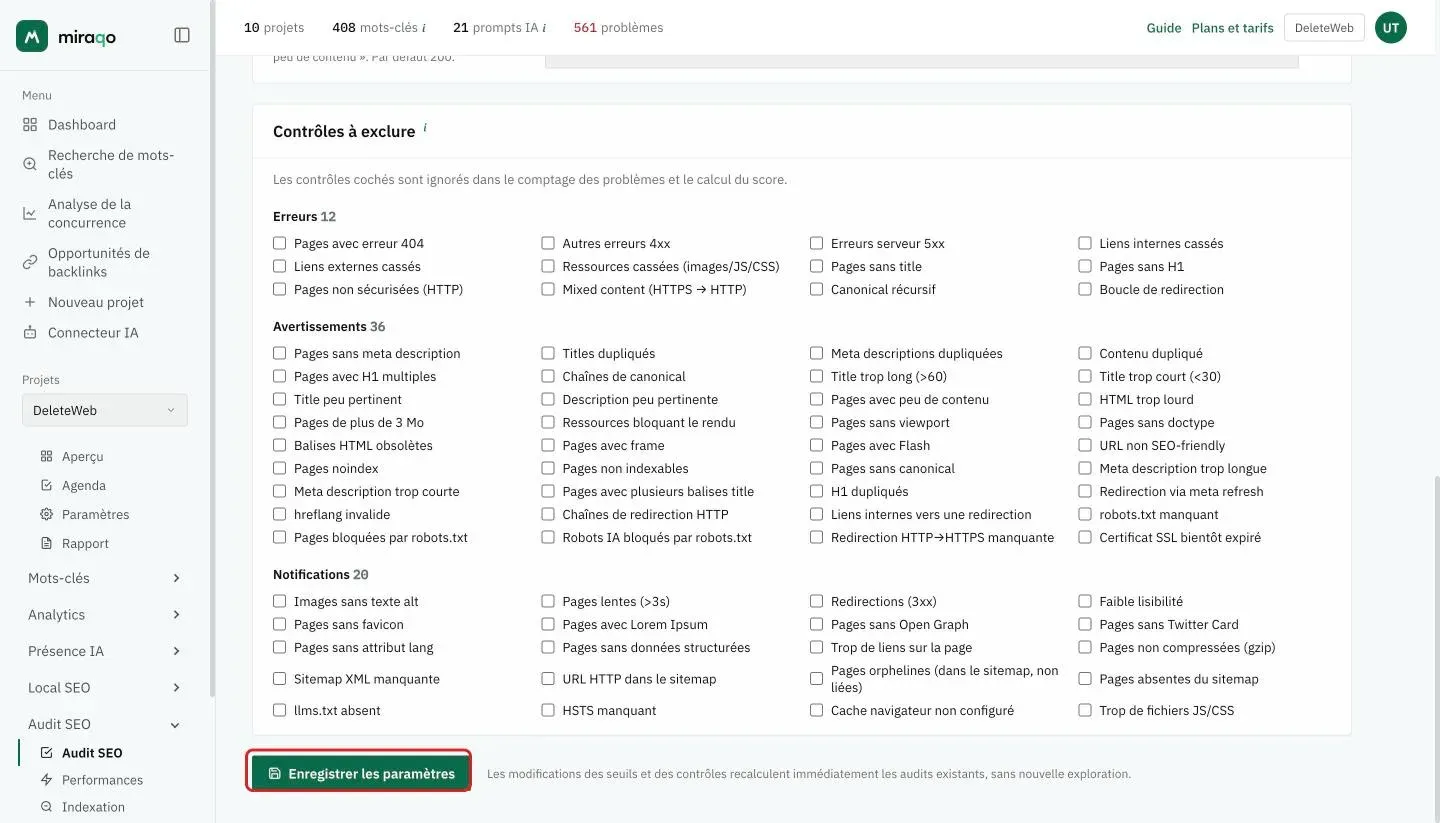Click the Paramètres gear icon

coord(46,514)
